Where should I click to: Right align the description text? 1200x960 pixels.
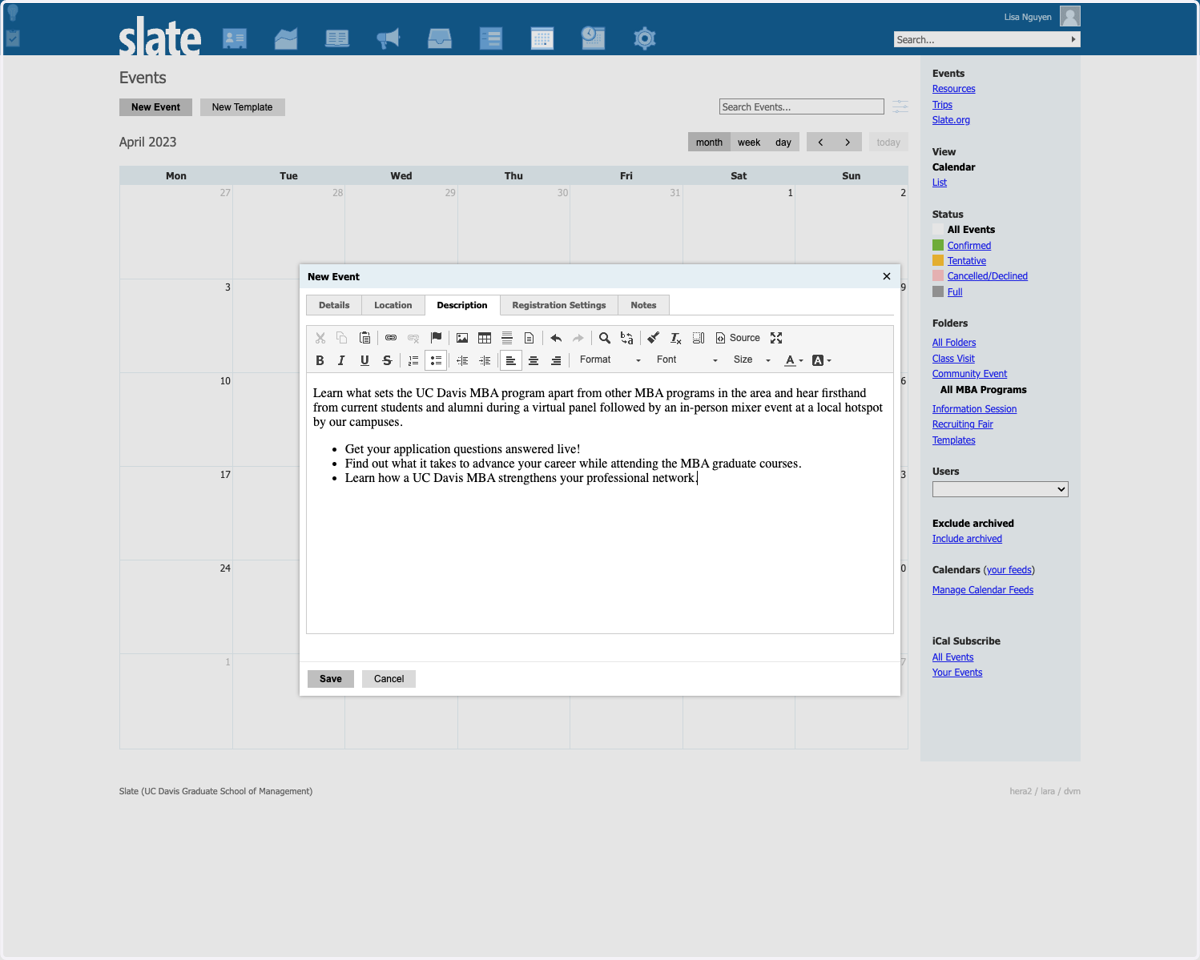click(x=556, y=360)
